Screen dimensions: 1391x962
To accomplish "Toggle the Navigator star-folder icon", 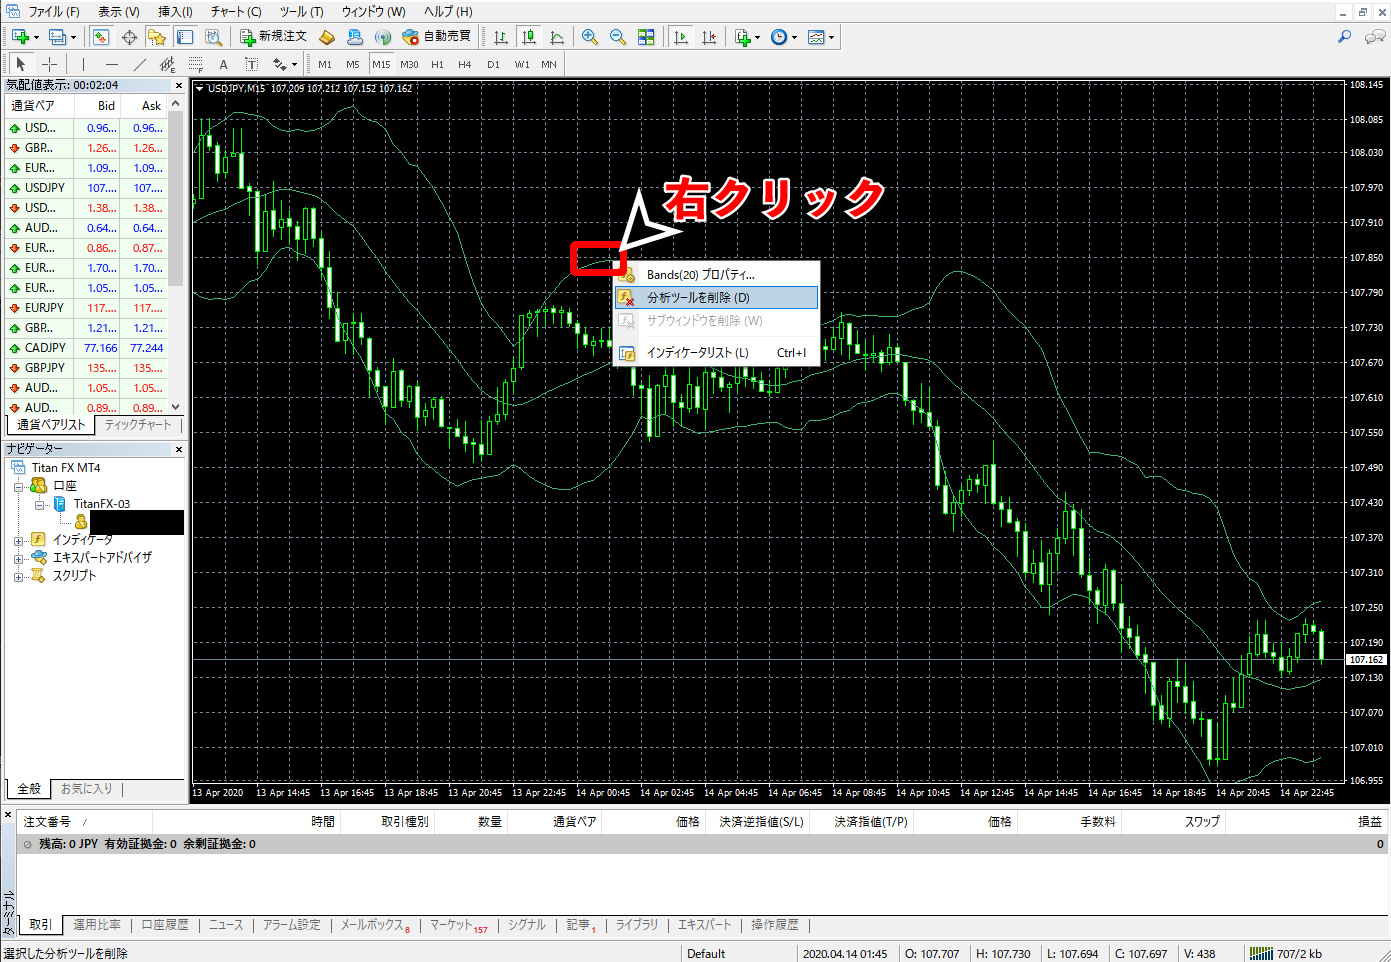I will tap(157, 37).
